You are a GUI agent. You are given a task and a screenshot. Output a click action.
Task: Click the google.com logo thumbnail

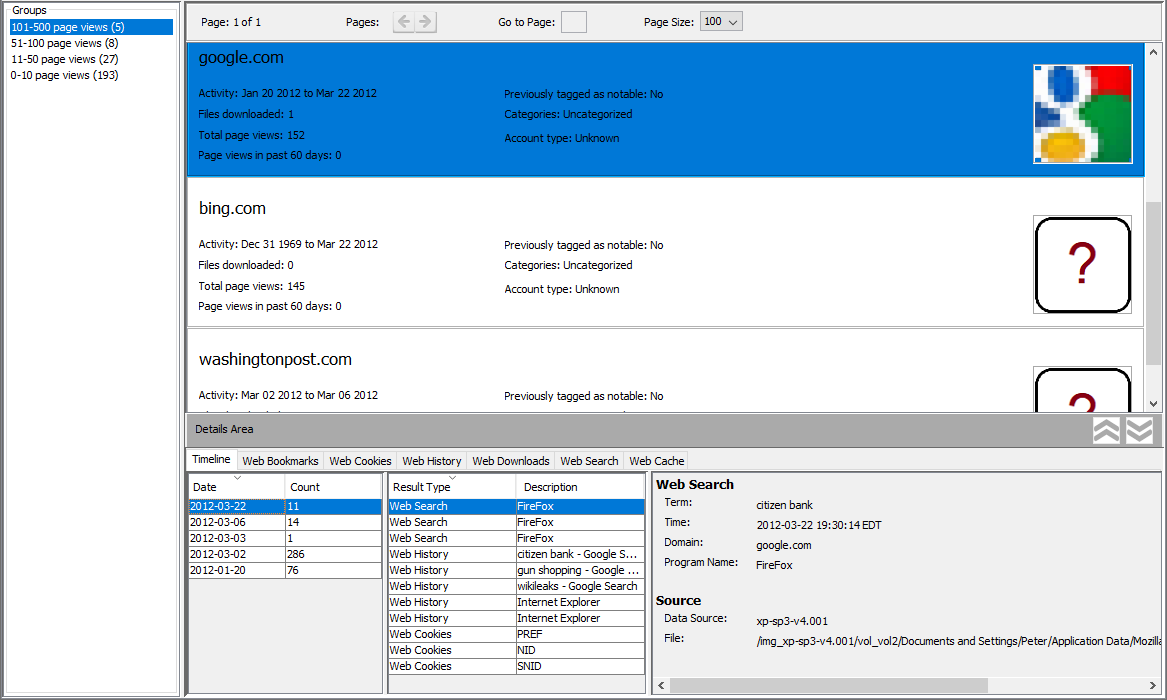click(x=1082, y=114)
